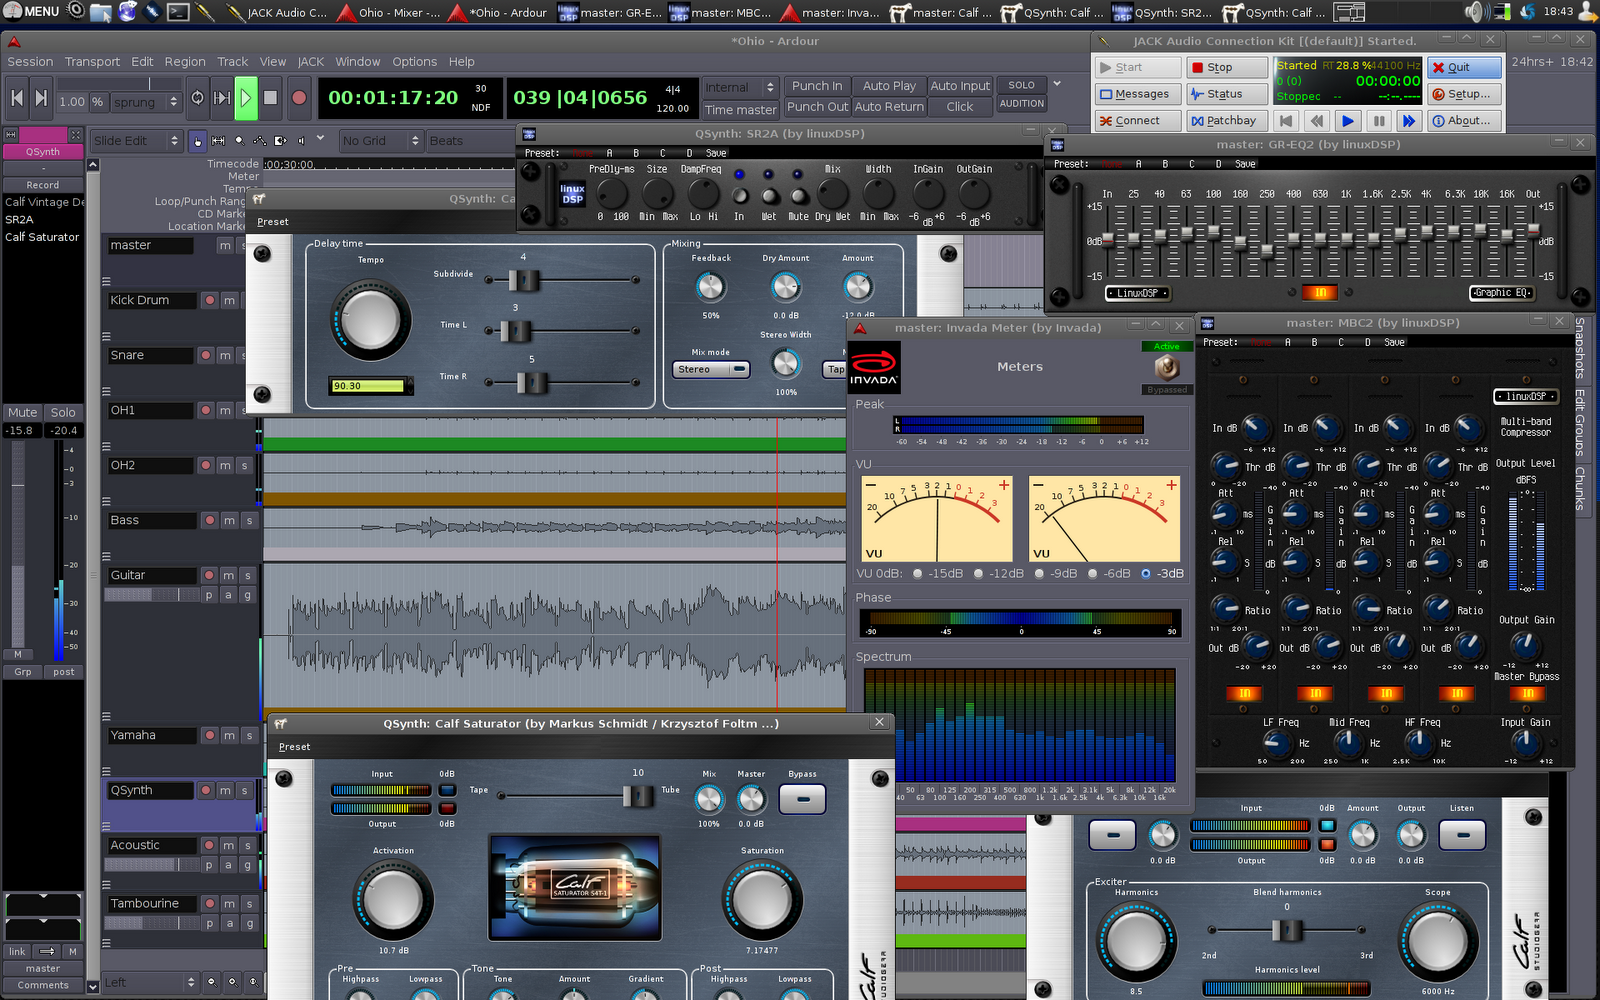Open JACK Setup dialog
The width and height of the screenshot is (1600, 1000).
(x=1463, y=93)
